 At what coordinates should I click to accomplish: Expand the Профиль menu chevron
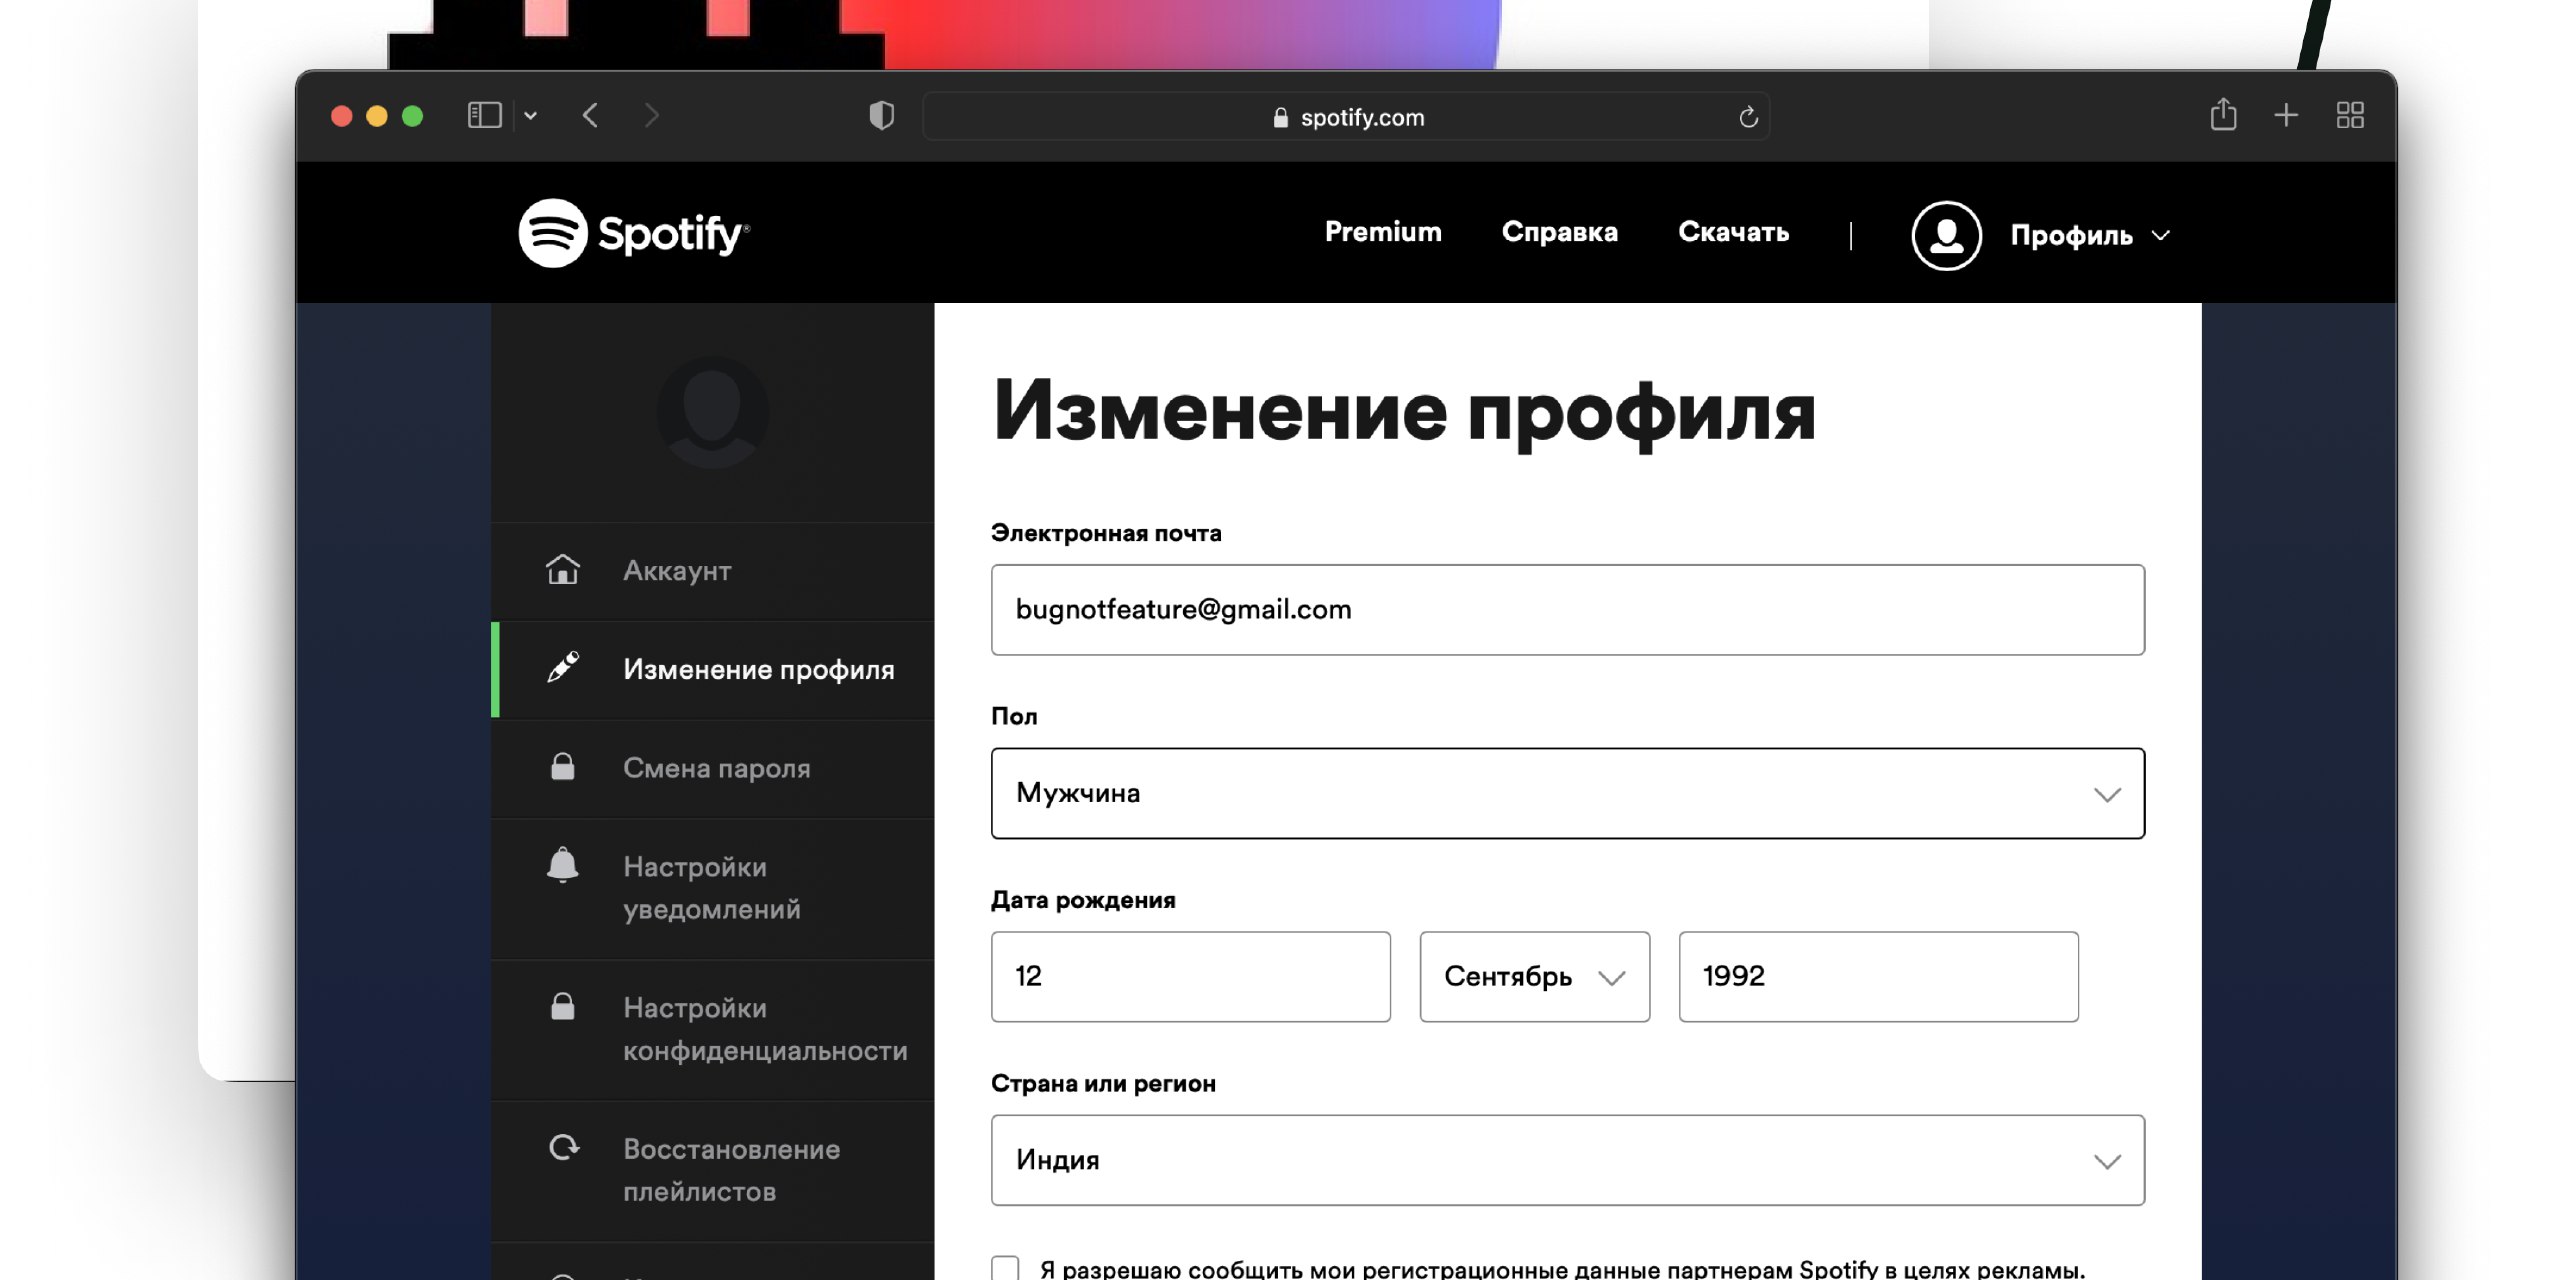(x=2161, y=236)
